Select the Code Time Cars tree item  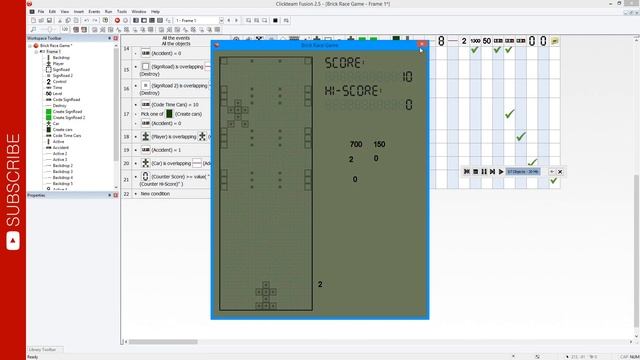[x=67, y=136]
